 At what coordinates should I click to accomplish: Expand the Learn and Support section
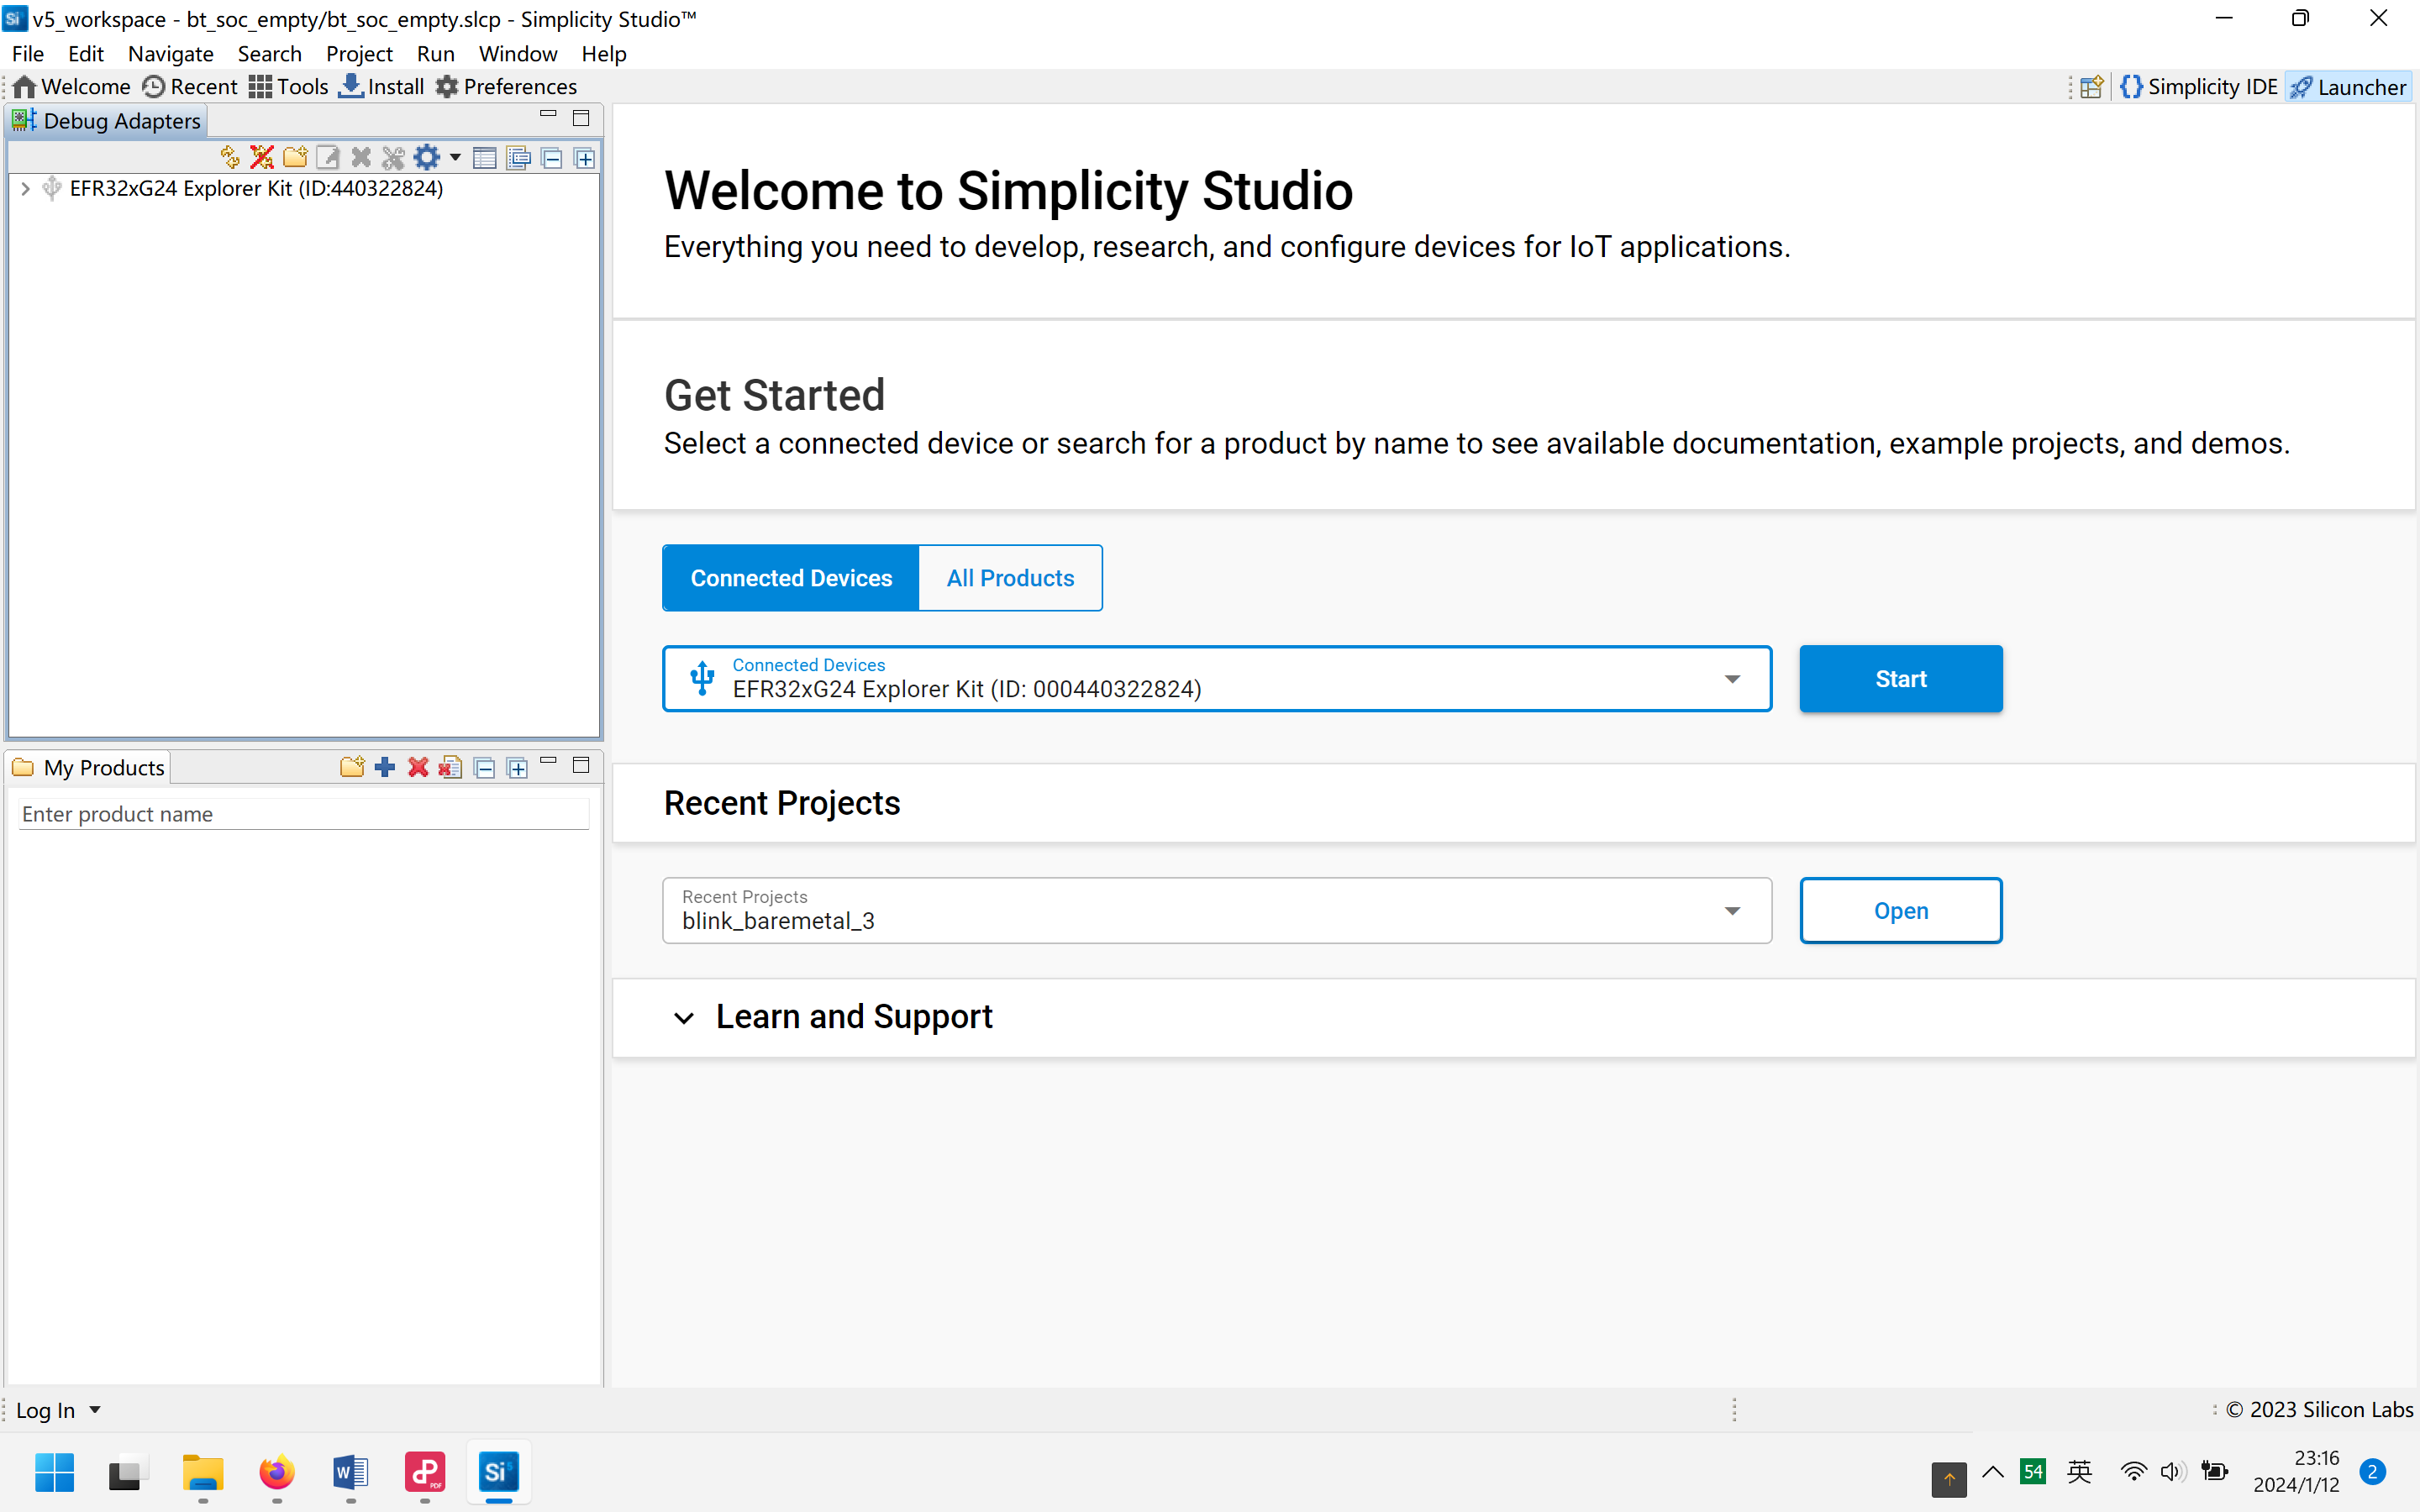click(683, 1018)
